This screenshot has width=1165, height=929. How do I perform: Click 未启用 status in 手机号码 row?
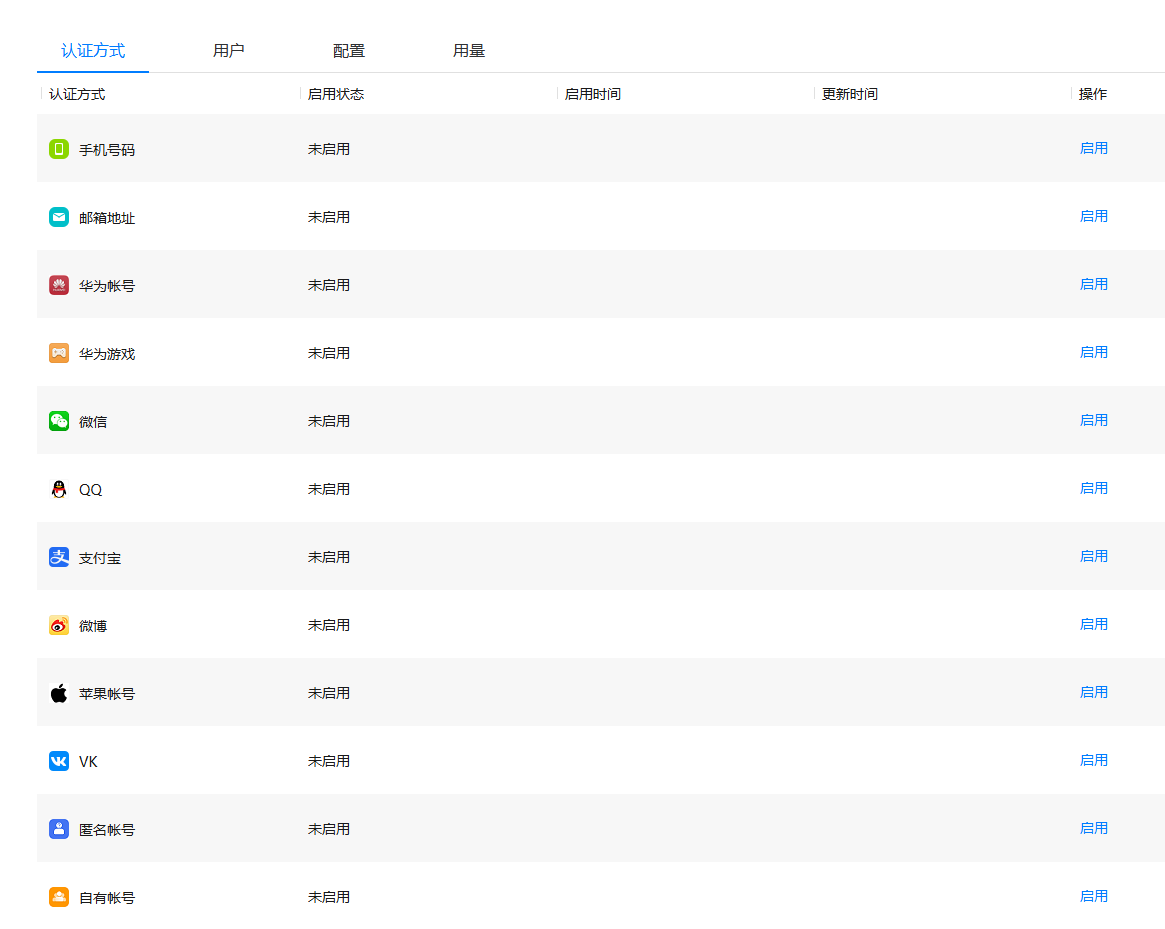coord(328,149)
